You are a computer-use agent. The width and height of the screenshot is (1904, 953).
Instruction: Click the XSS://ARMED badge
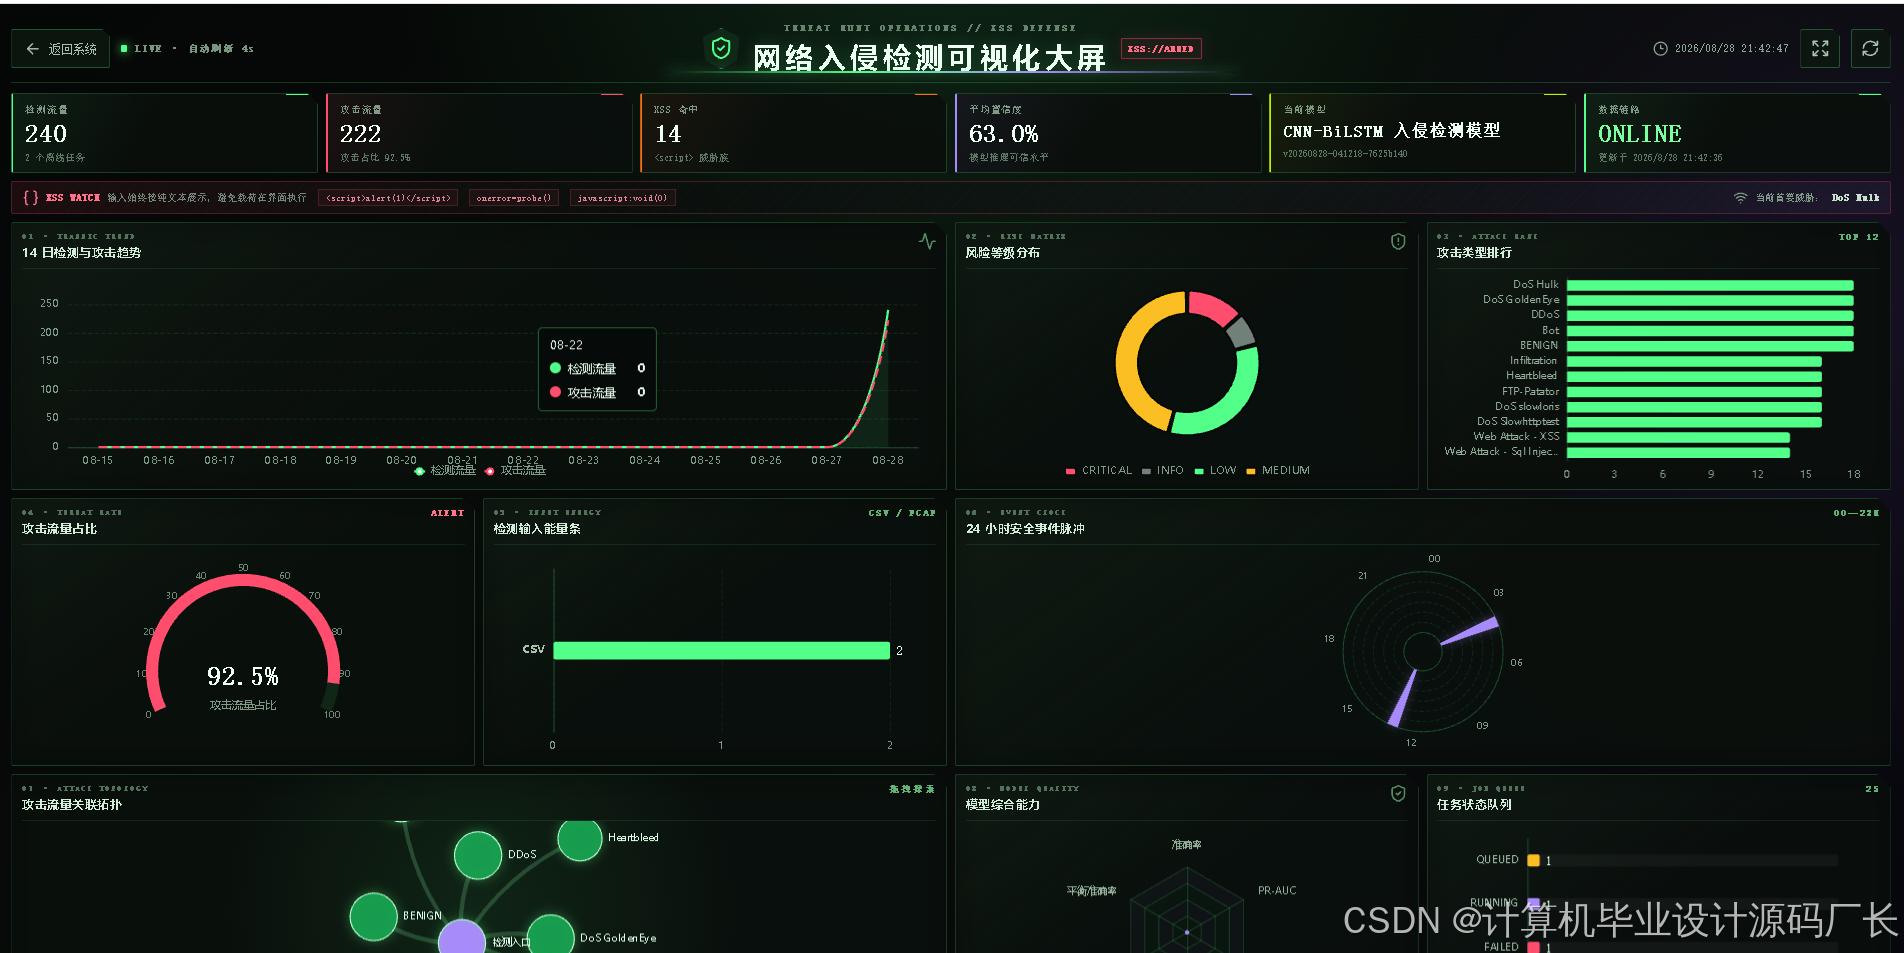click(x=1161, y=48)
